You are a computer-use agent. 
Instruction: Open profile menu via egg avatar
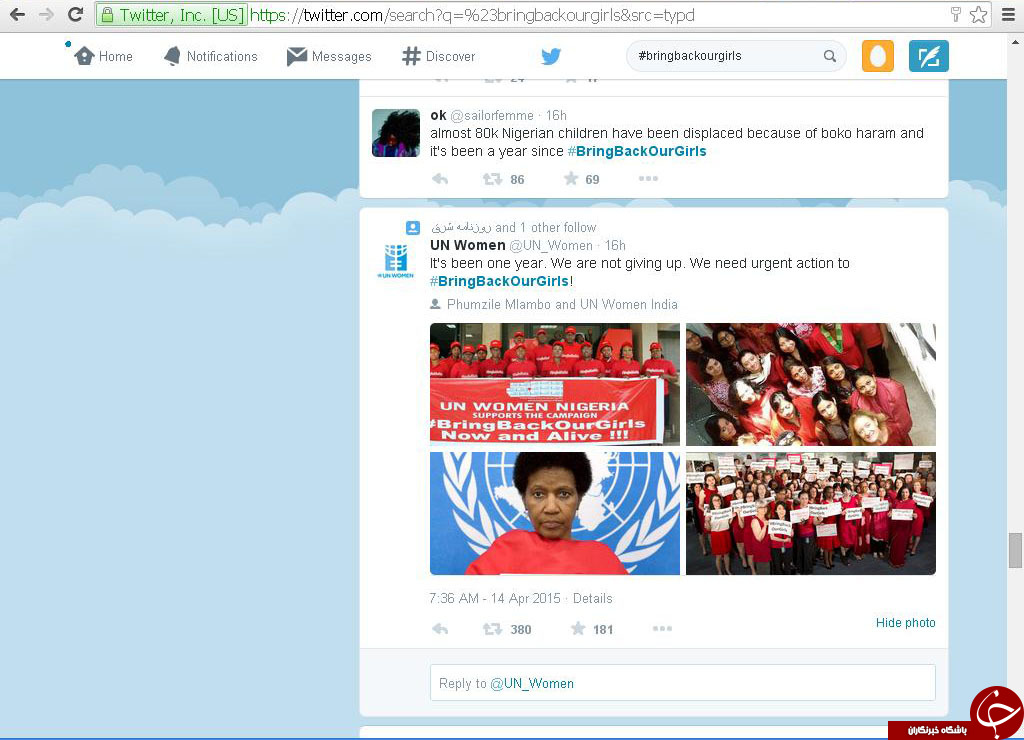[878, 56]
